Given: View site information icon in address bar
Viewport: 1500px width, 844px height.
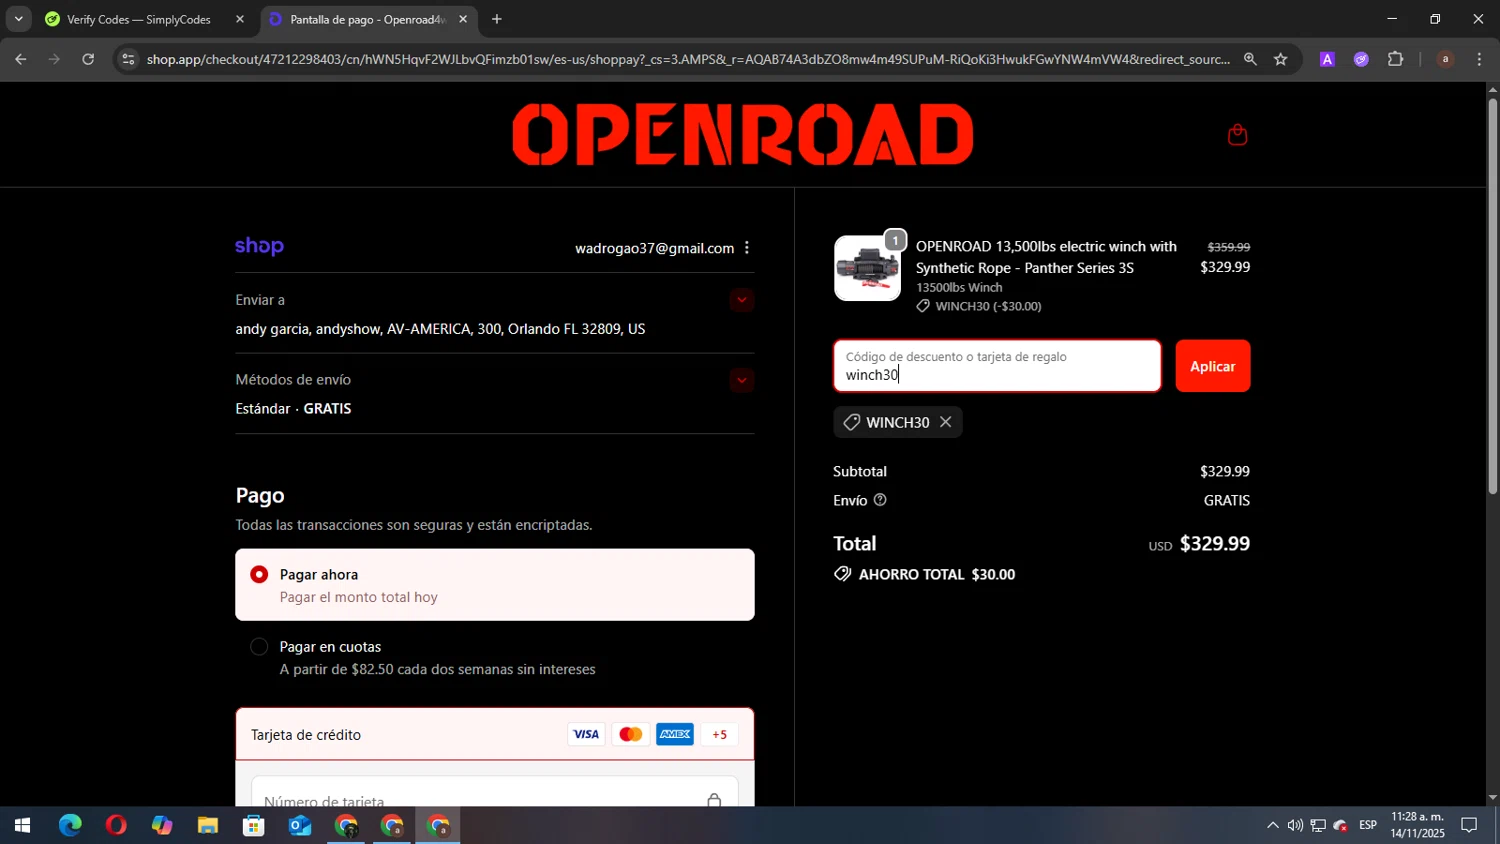Looking at the screenshot, I should pos(128,59).
